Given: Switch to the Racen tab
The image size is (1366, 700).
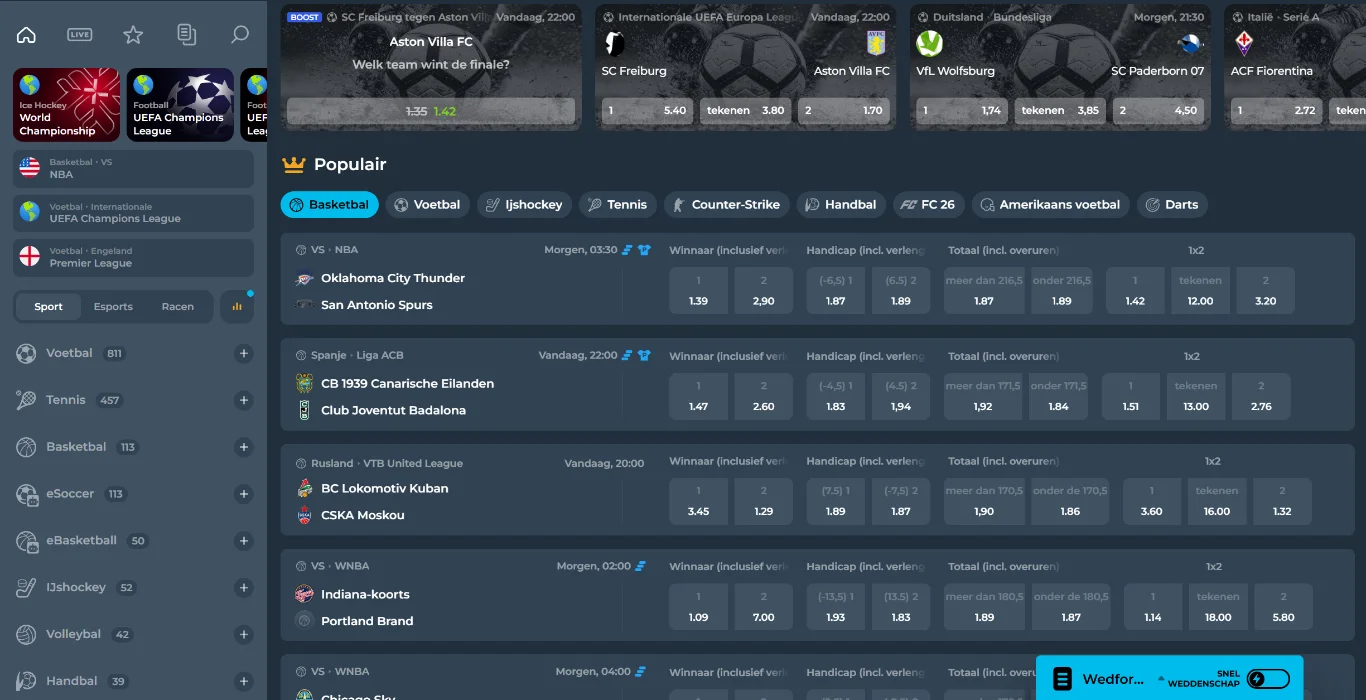Looking at the screenshot, I should [x=178, y=306].
